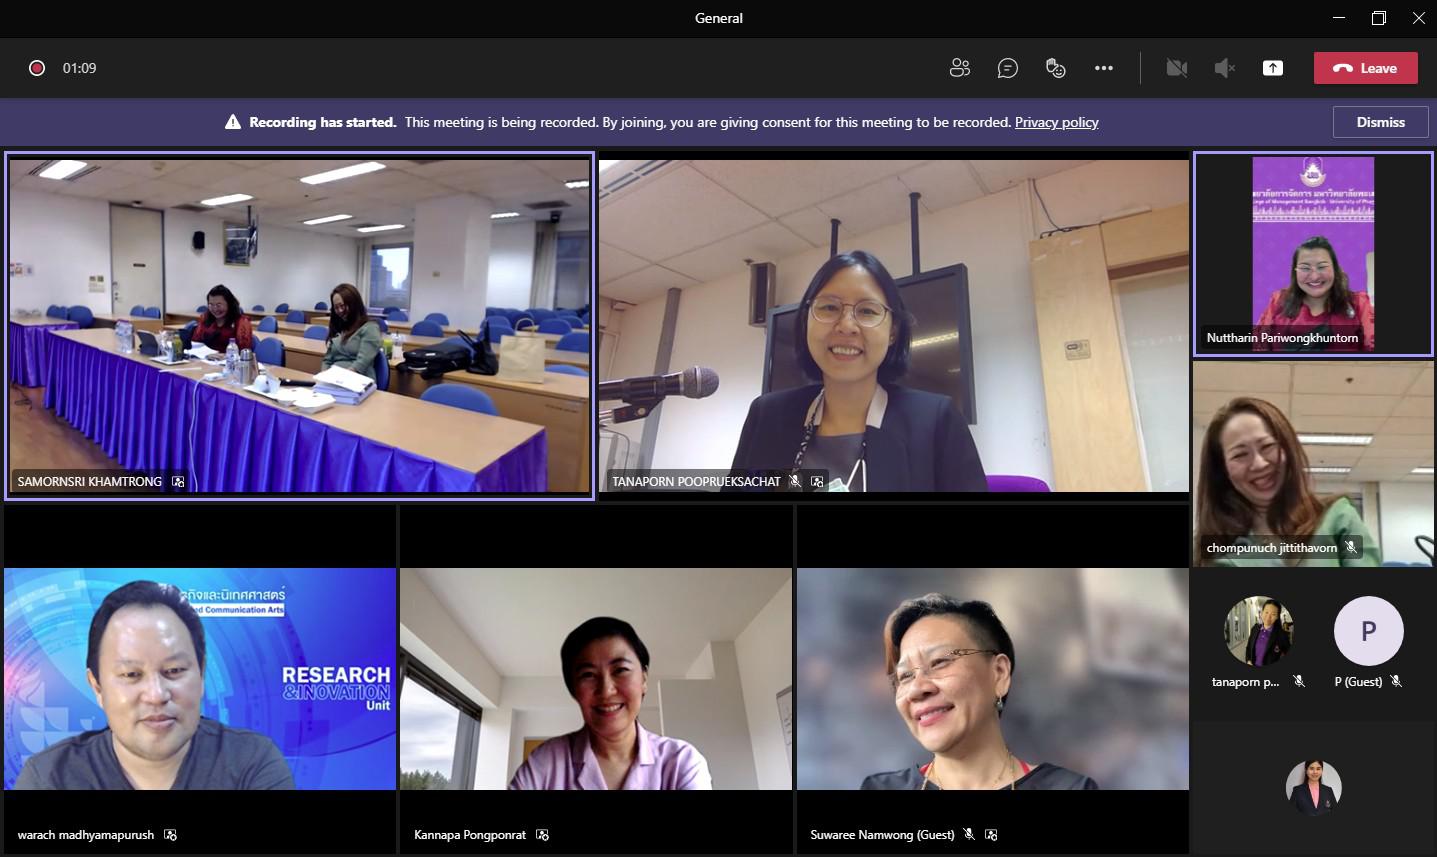This screenshot has width=1437, height=857.
Task: Click the General window title
Action: click(719, 18)
